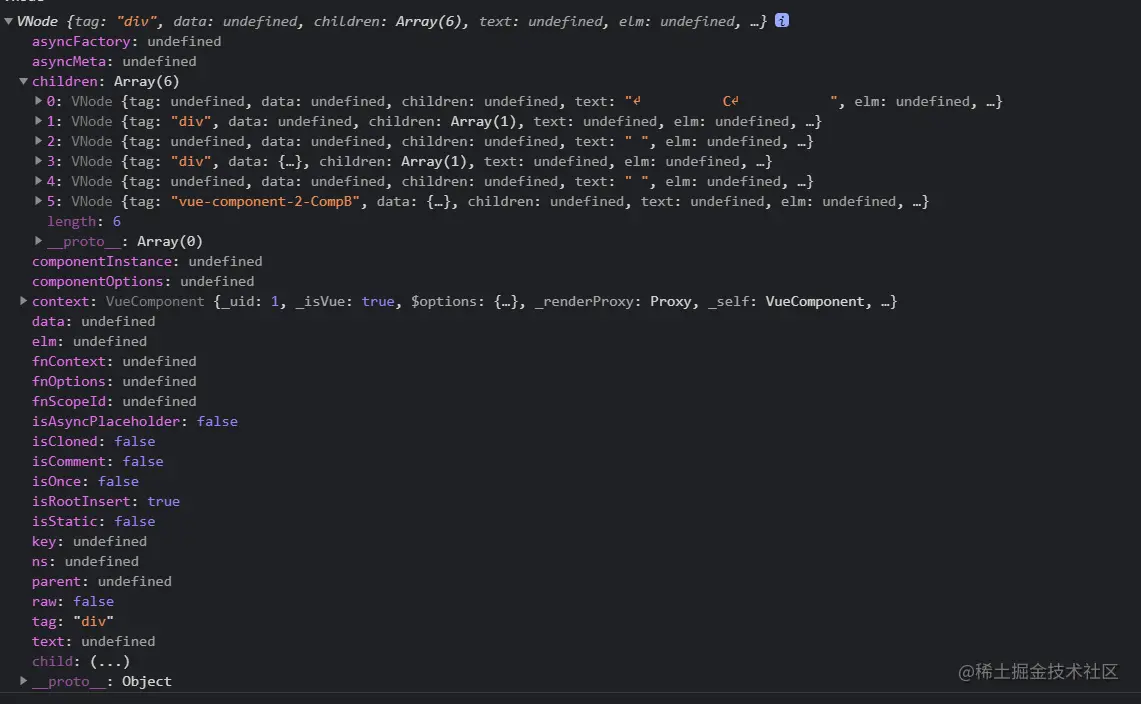
Task: Select the asyncMeta property row
Action: coord(114,61)
